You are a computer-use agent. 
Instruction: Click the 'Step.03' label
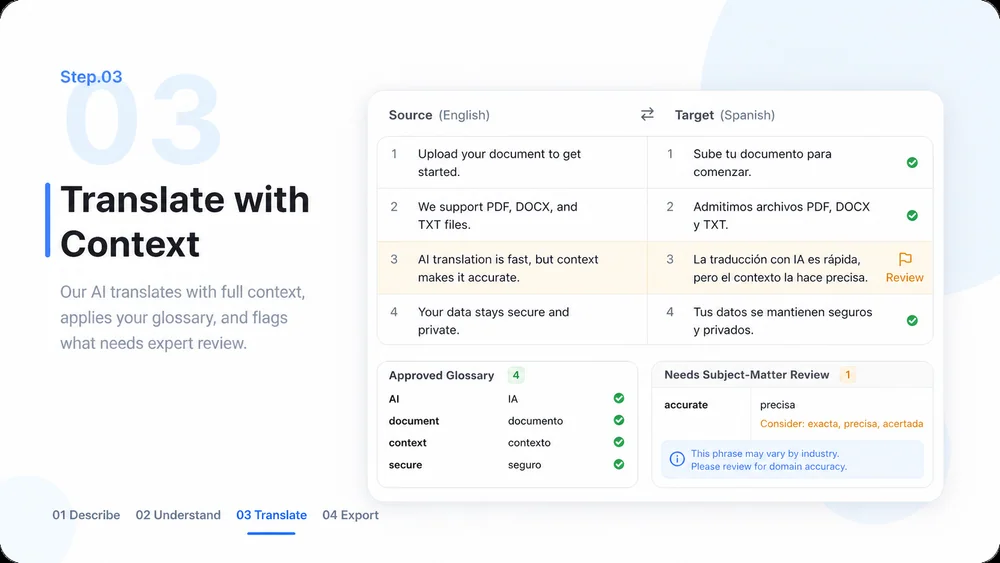pyautogui.click(x=91, y=77)
